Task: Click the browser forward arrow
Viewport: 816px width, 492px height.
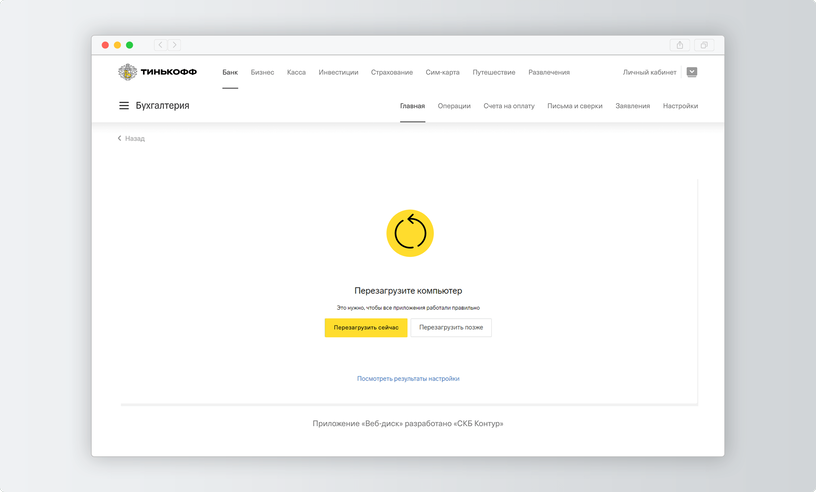Action: 174,45
